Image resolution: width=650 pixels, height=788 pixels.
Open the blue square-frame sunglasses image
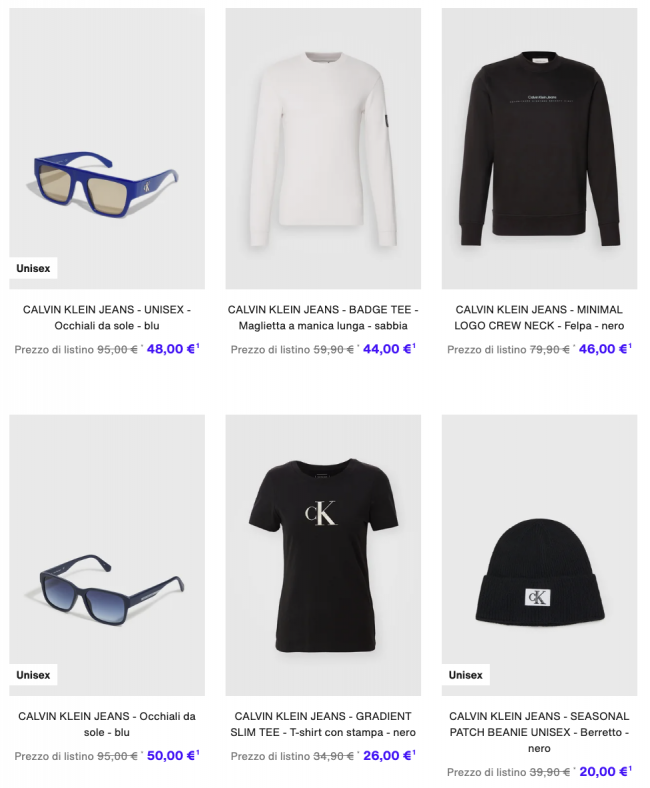[107, 148]
